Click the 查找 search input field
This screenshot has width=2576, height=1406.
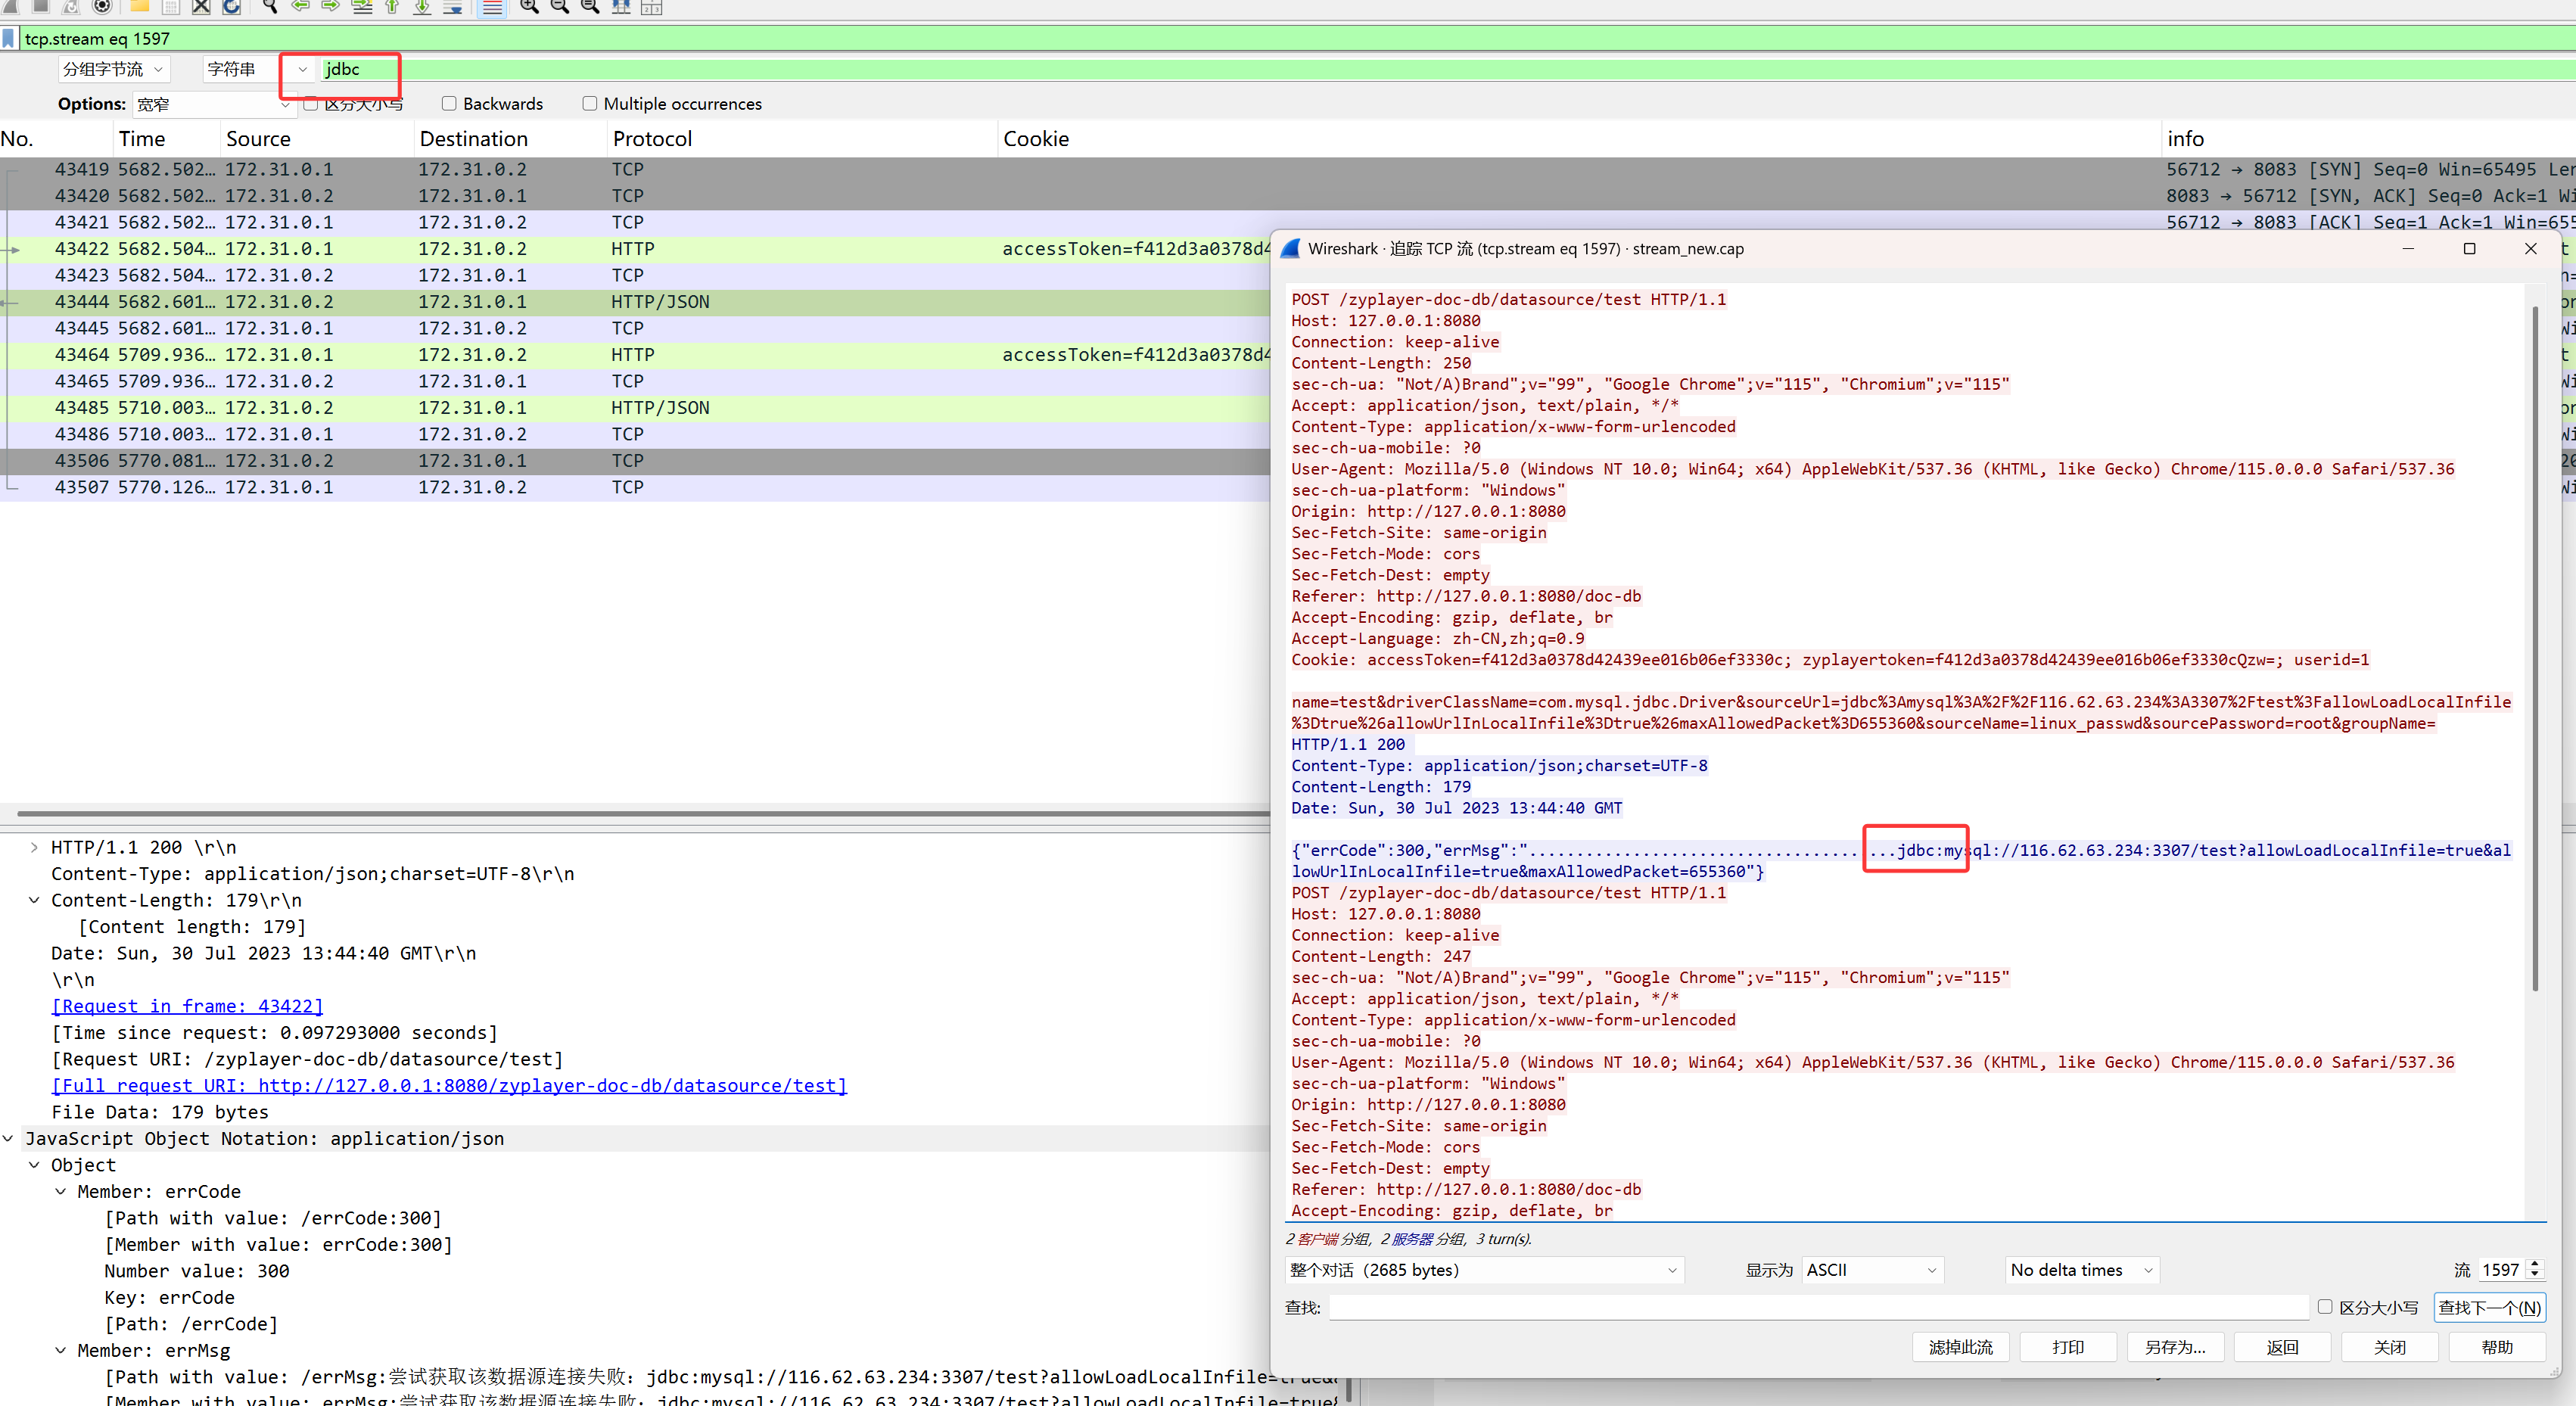tap(1818, 1307)
